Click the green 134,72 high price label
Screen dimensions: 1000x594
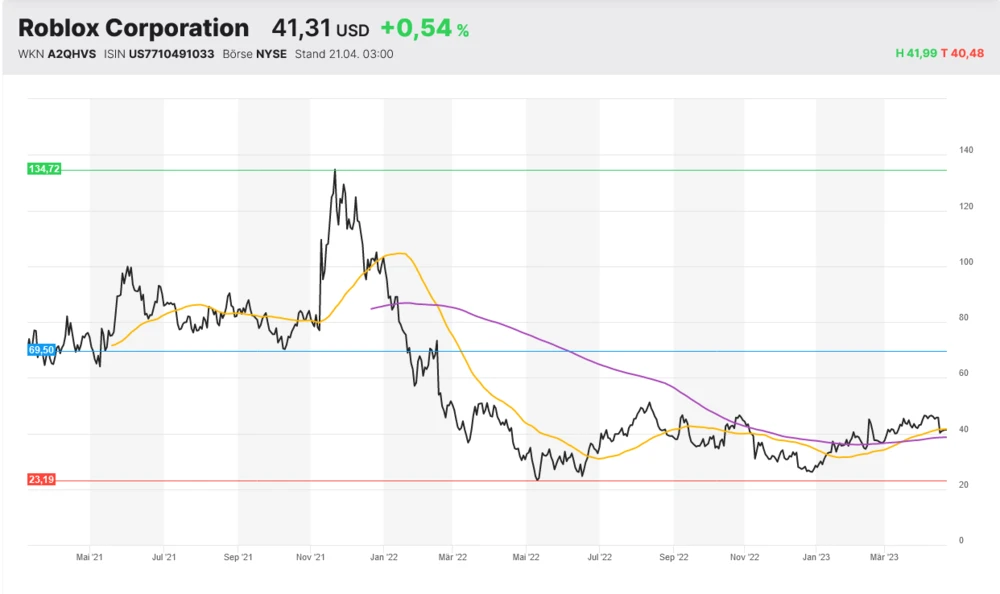(x=44, y=170)
